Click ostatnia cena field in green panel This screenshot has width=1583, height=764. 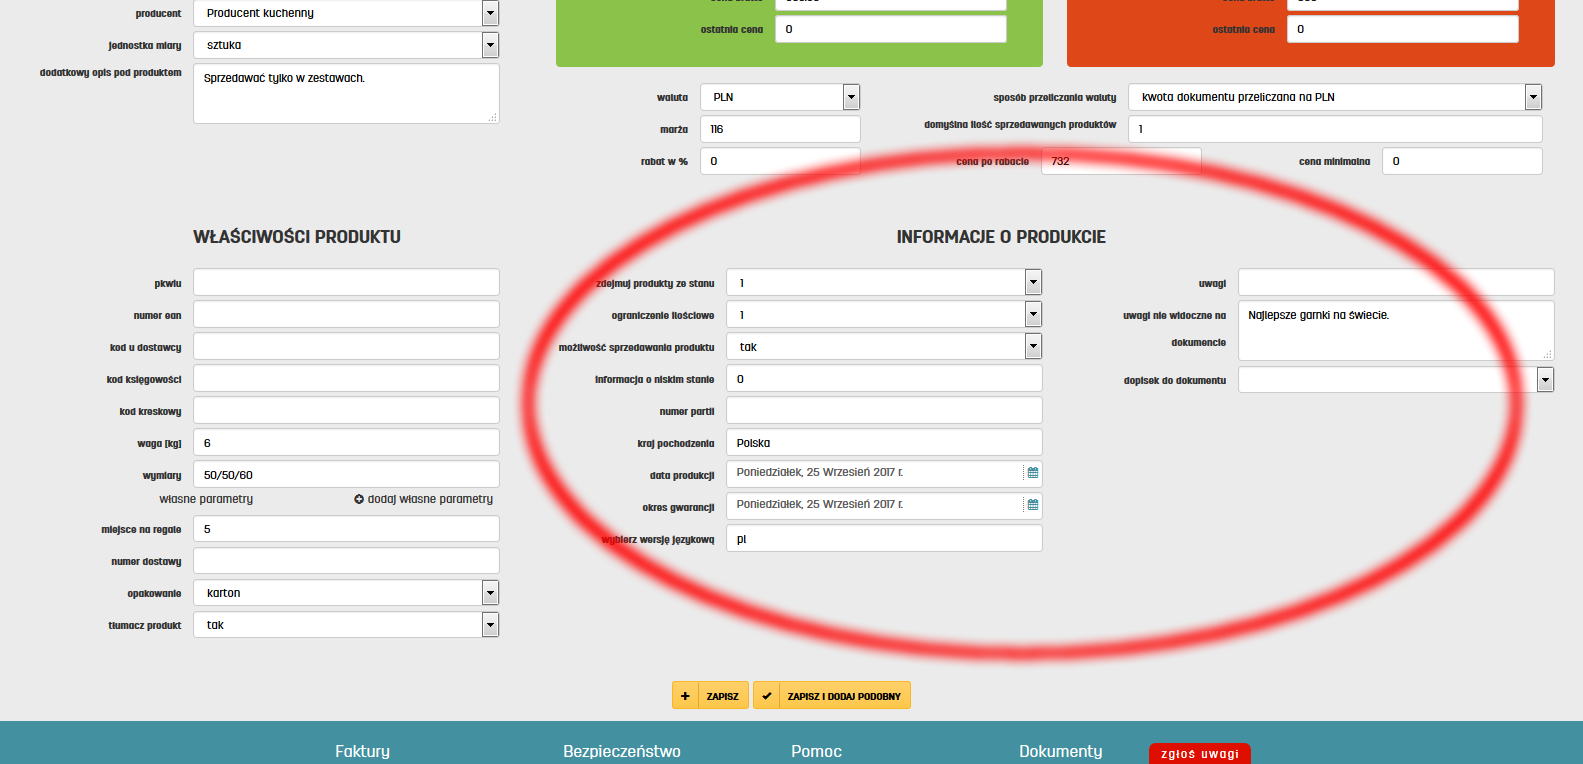point(890,29)
